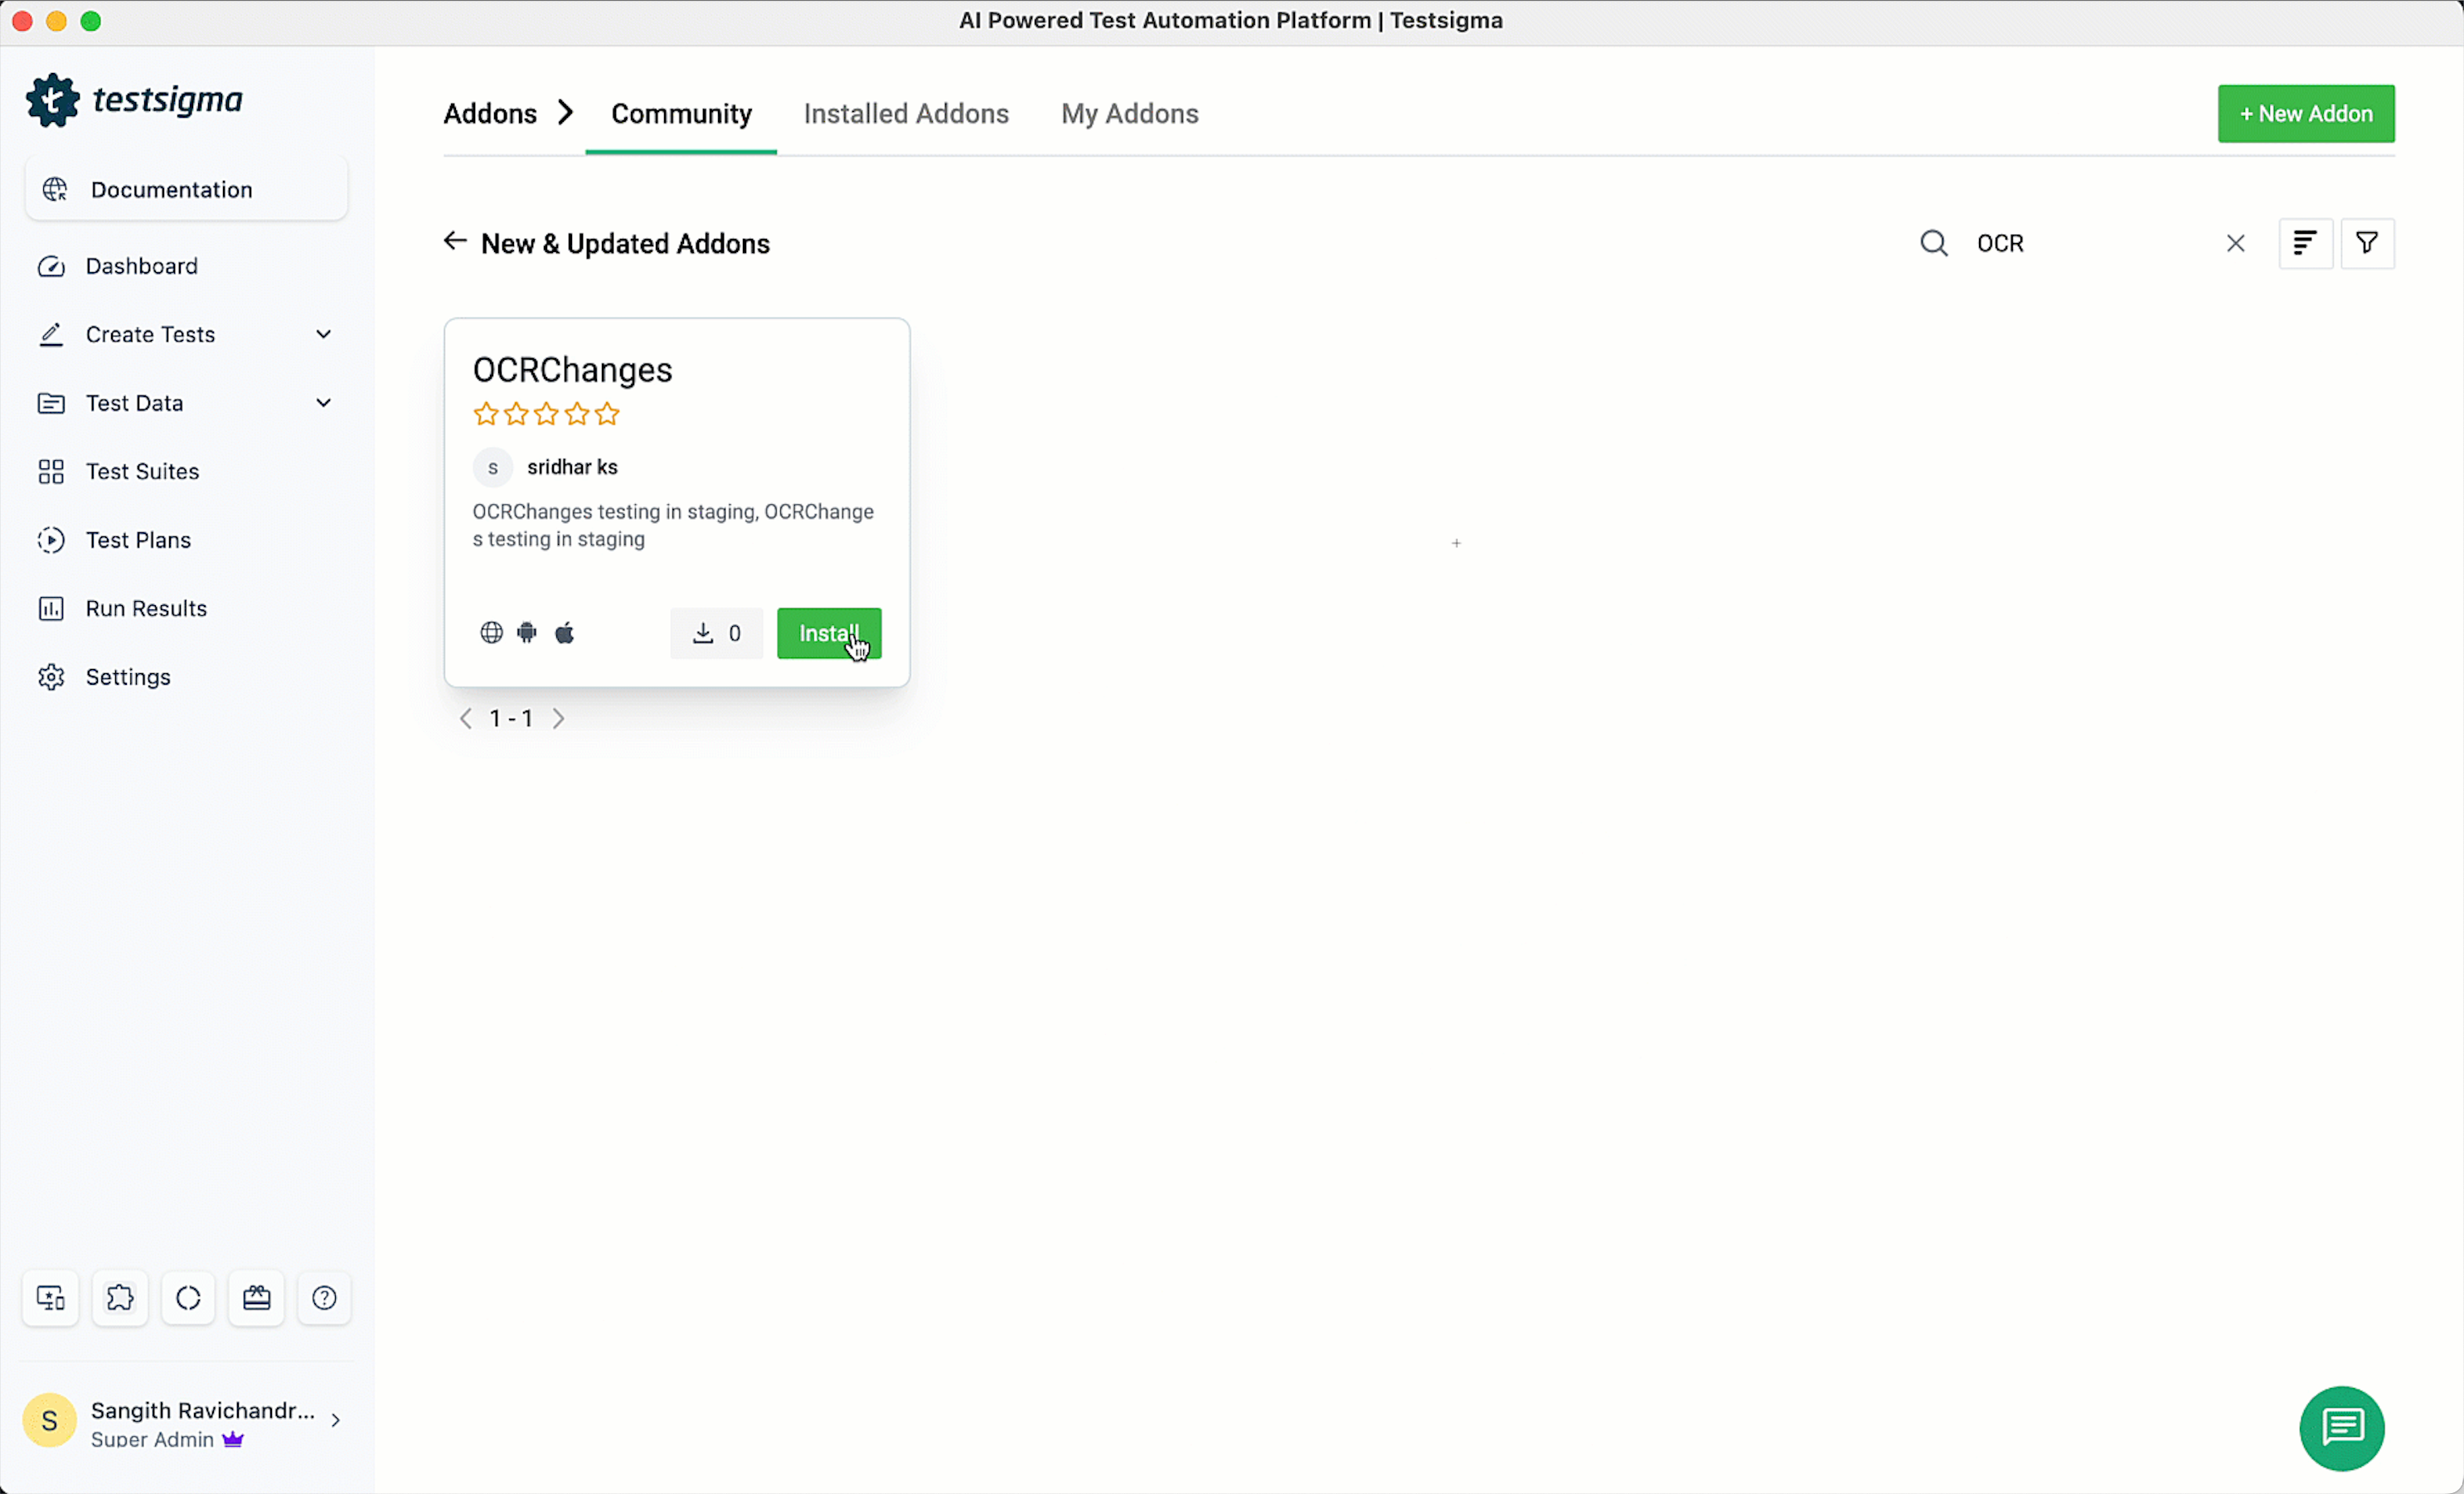2464x1494 pixels.
Task: Click the 1 - 1 pagination text
Action: pyautogui.click(x=511, y=718)
